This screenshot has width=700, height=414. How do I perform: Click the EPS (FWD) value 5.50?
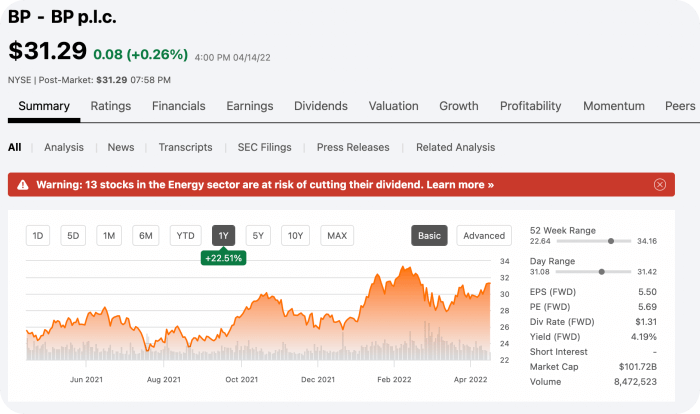click(647, 292)
